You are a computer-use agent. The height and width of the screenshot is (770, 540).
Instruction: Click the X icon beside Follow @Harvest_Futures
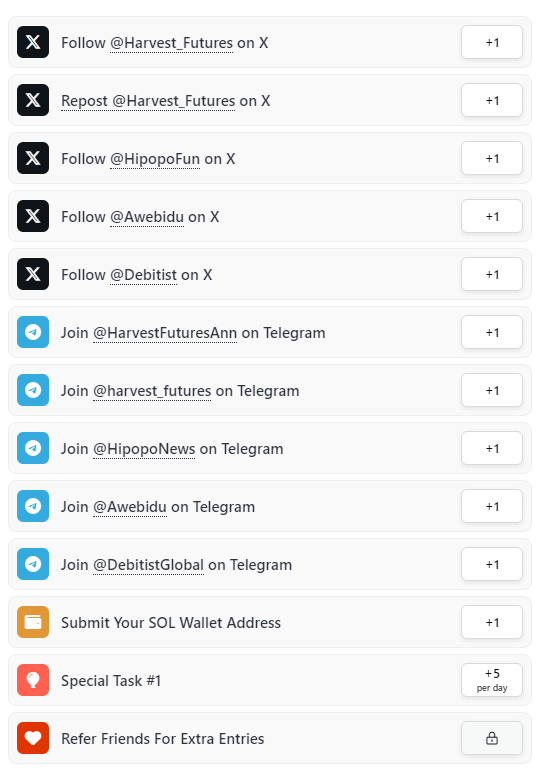[33, 42]
